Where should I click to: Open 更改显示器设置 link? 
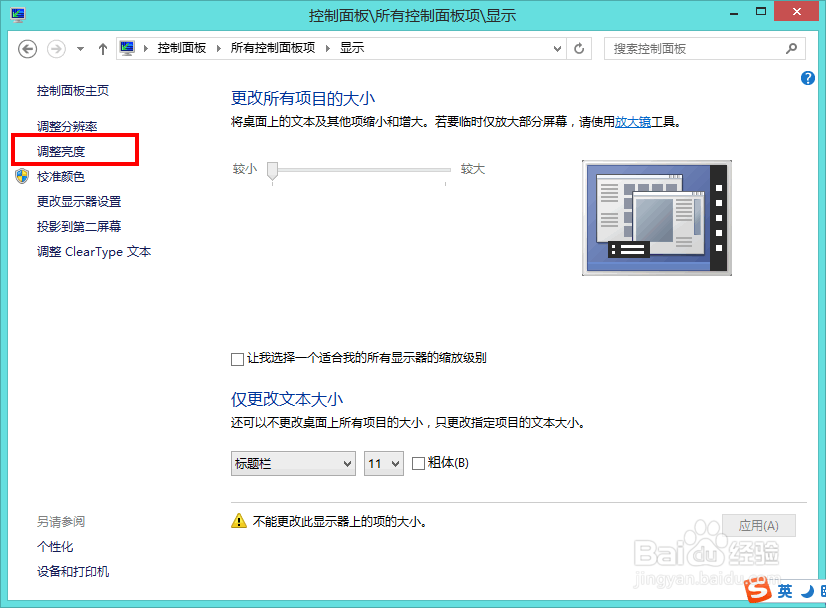pos(79,201)
